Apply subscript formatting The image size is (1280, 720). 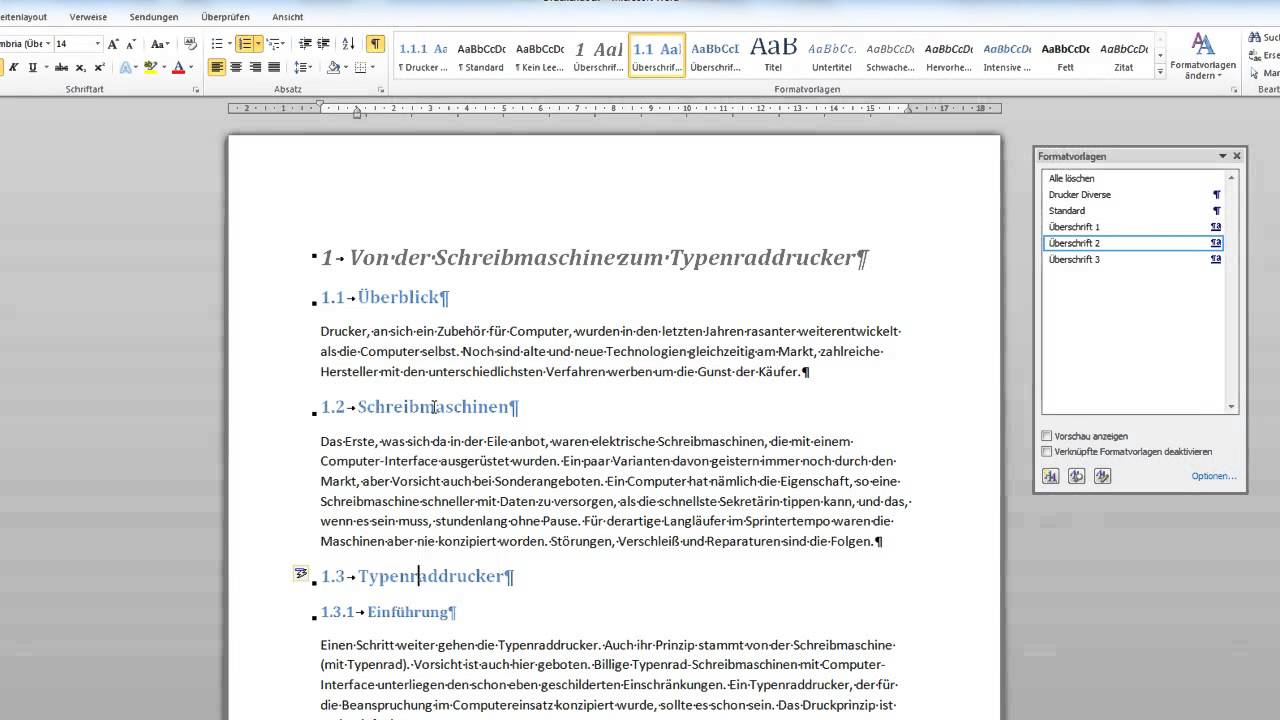coord(82,68)
